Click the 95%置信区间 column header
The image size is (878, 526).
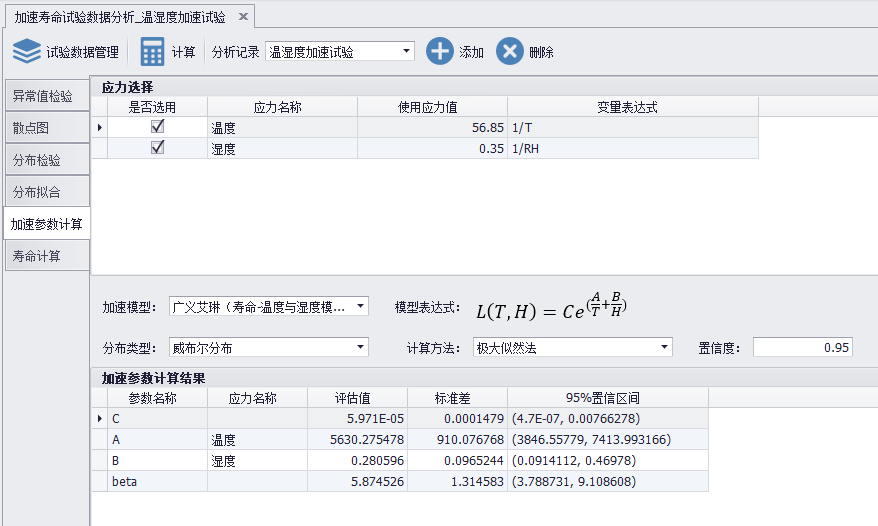(x=608, y=398)
